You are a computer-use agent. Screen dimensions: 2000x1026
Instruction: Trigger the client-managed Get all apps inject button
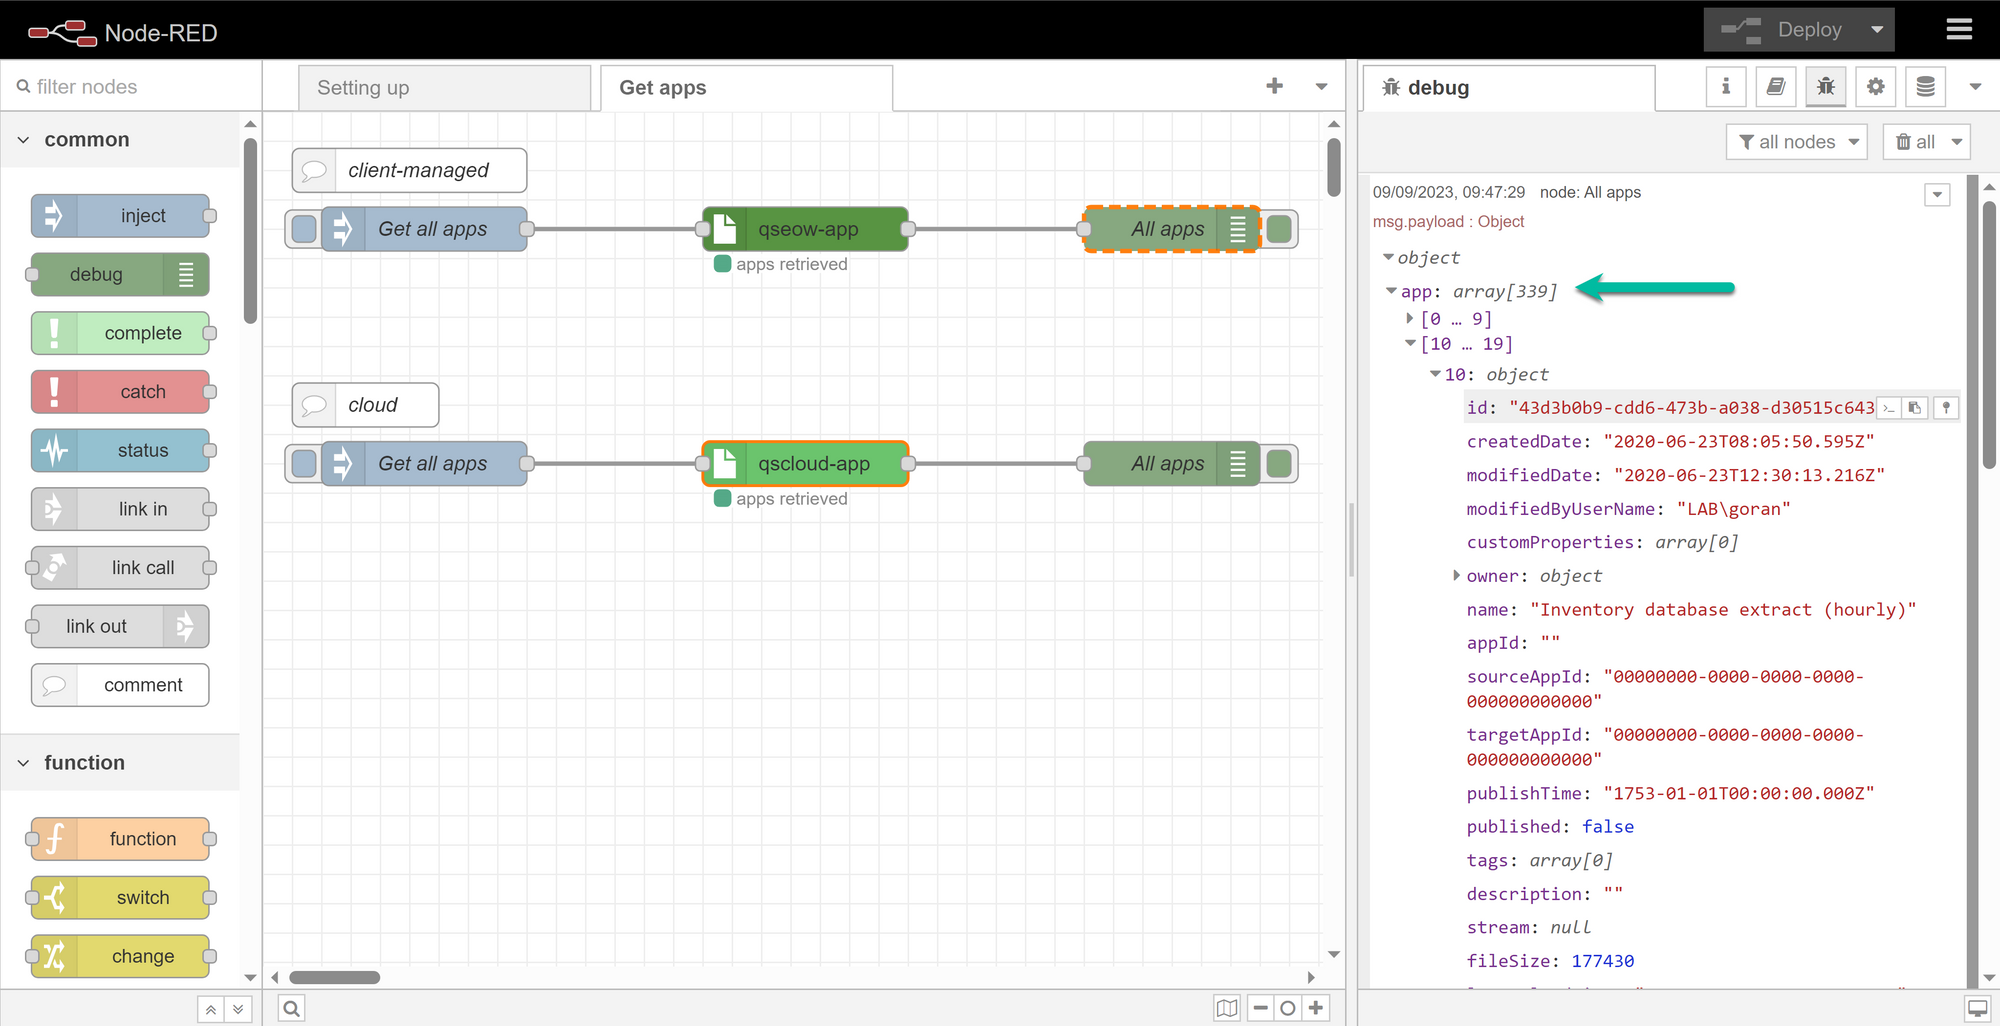(304, 229)
